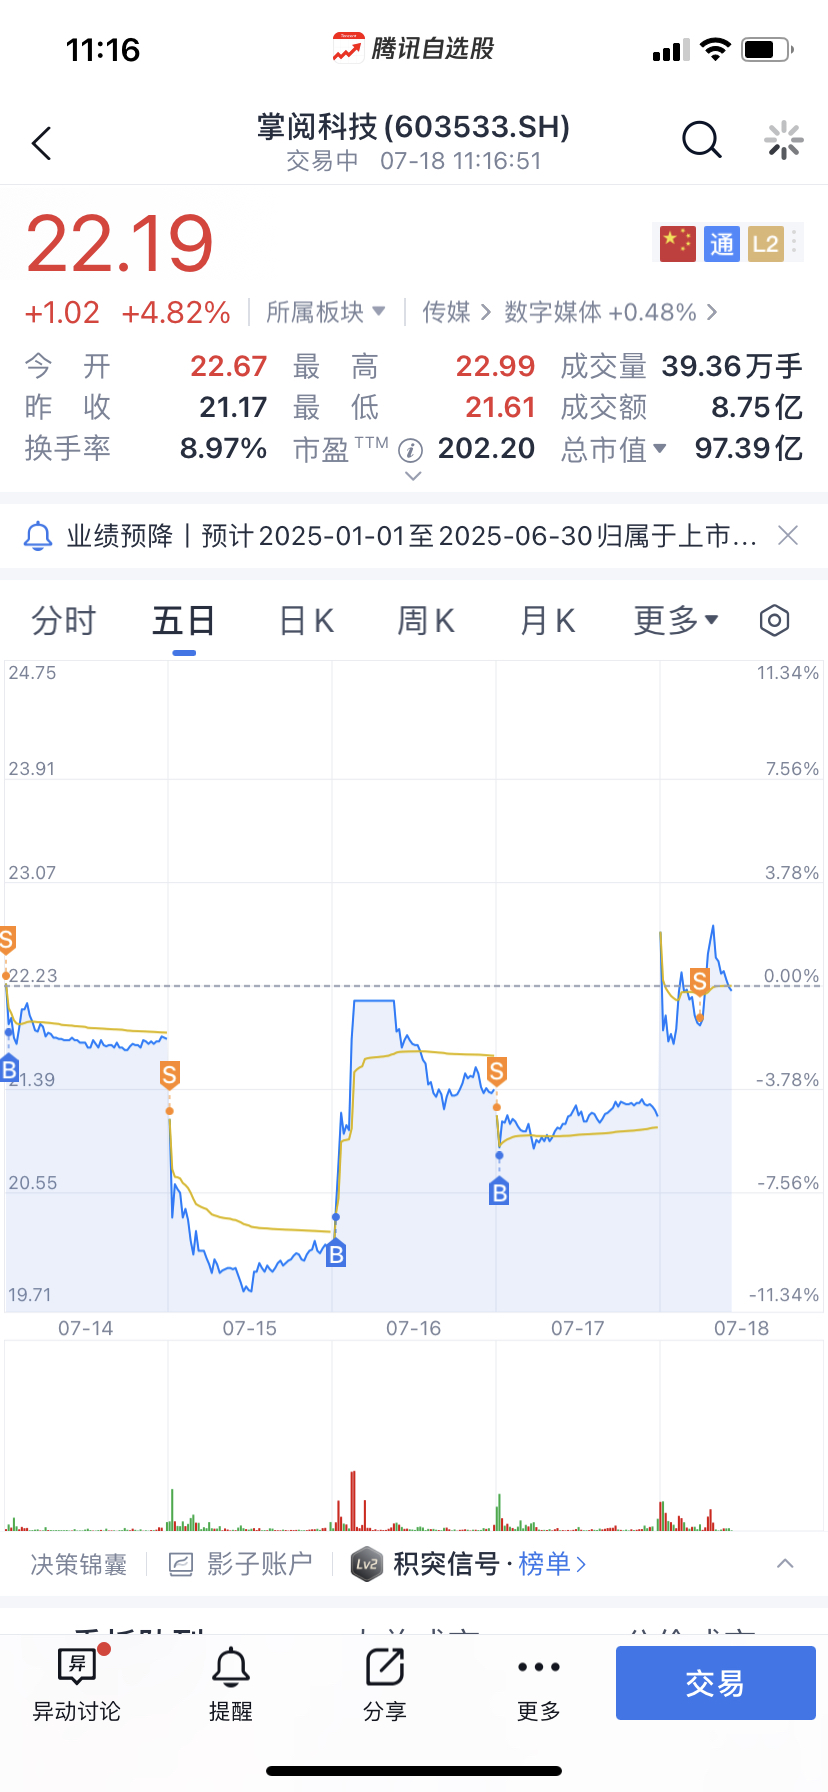Tap the alert bell announcement icon

pyautogui.click(x=38, y=536)
